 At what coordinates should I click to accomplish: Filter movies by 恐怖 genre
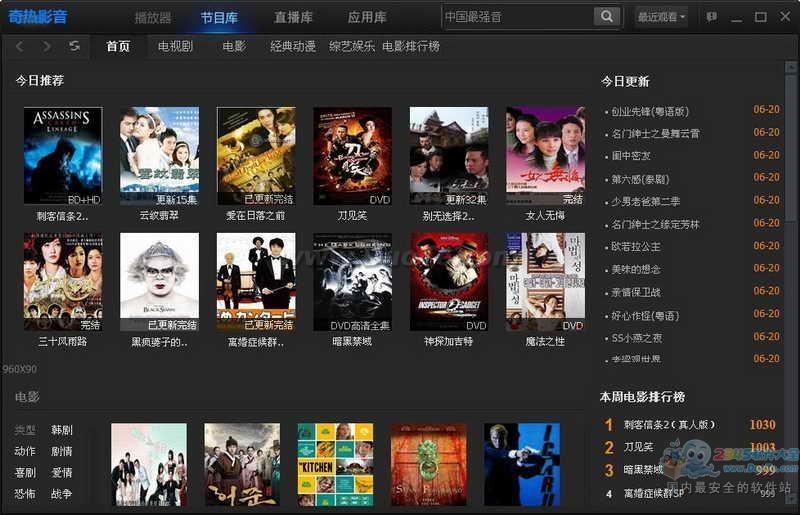point(25,494)
